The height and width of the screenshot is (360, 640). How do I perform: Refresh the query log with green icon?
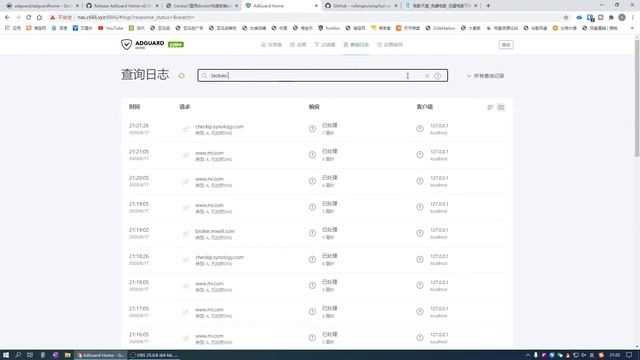click(182, 76)
